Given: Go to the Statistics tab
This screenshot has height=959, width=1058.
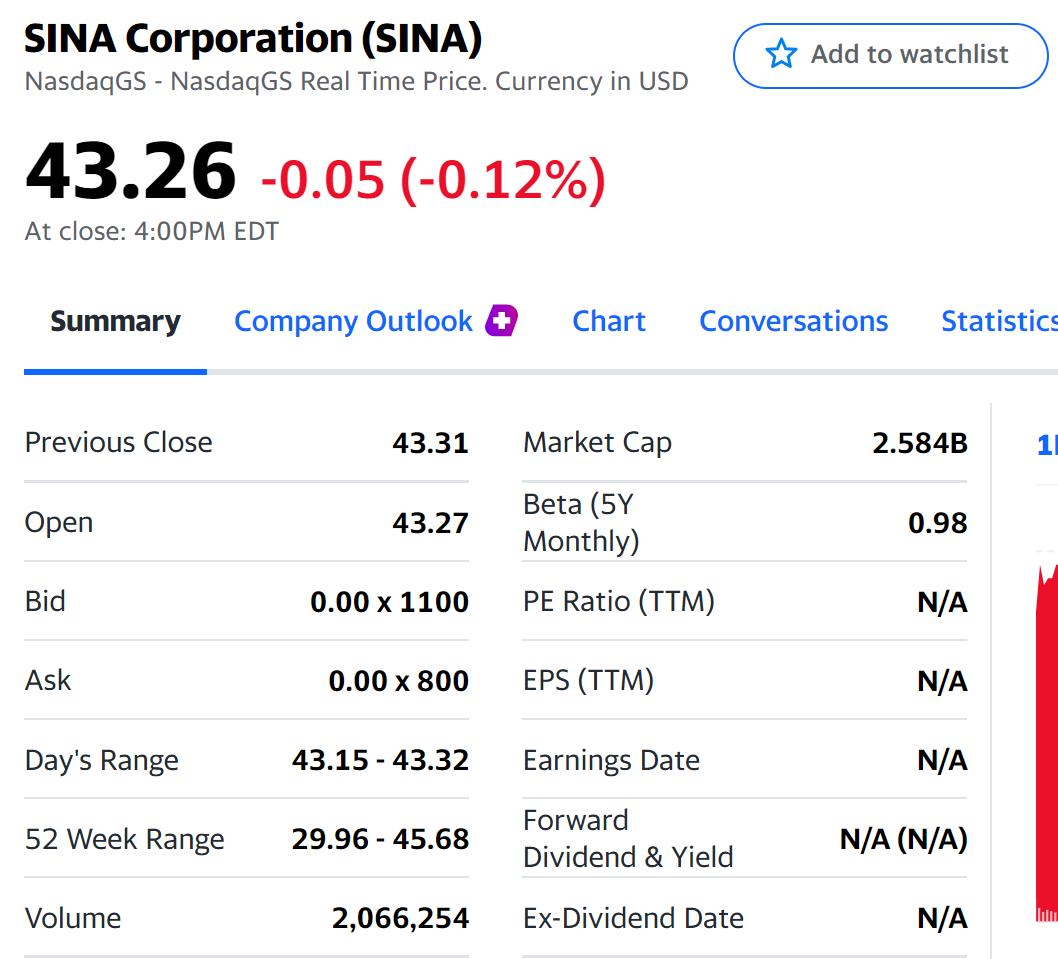Looking at the screenshot, I should pyautogui.click(x=999, y=321).
